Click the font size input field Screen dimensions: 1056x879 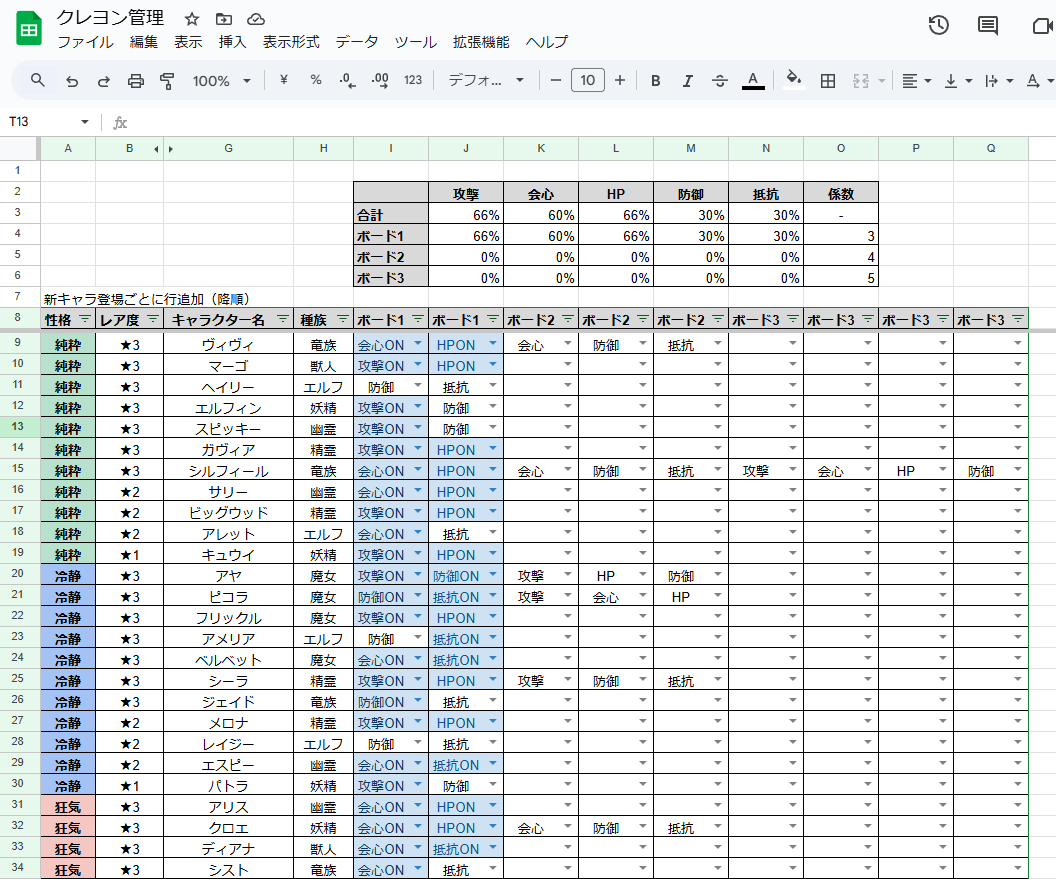tap(588, 81)
